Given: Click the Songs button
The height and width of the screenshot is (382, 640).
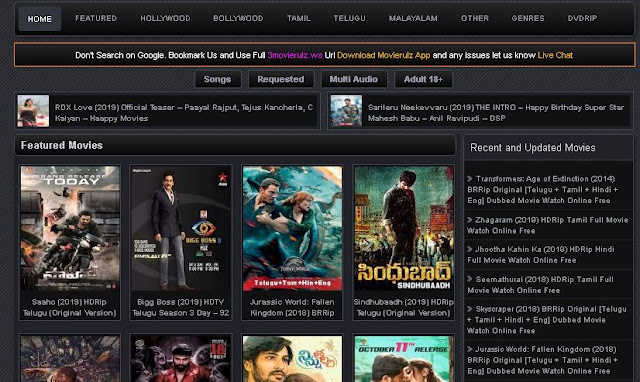Looking at the screenshot, I should [x=218, y=79].
